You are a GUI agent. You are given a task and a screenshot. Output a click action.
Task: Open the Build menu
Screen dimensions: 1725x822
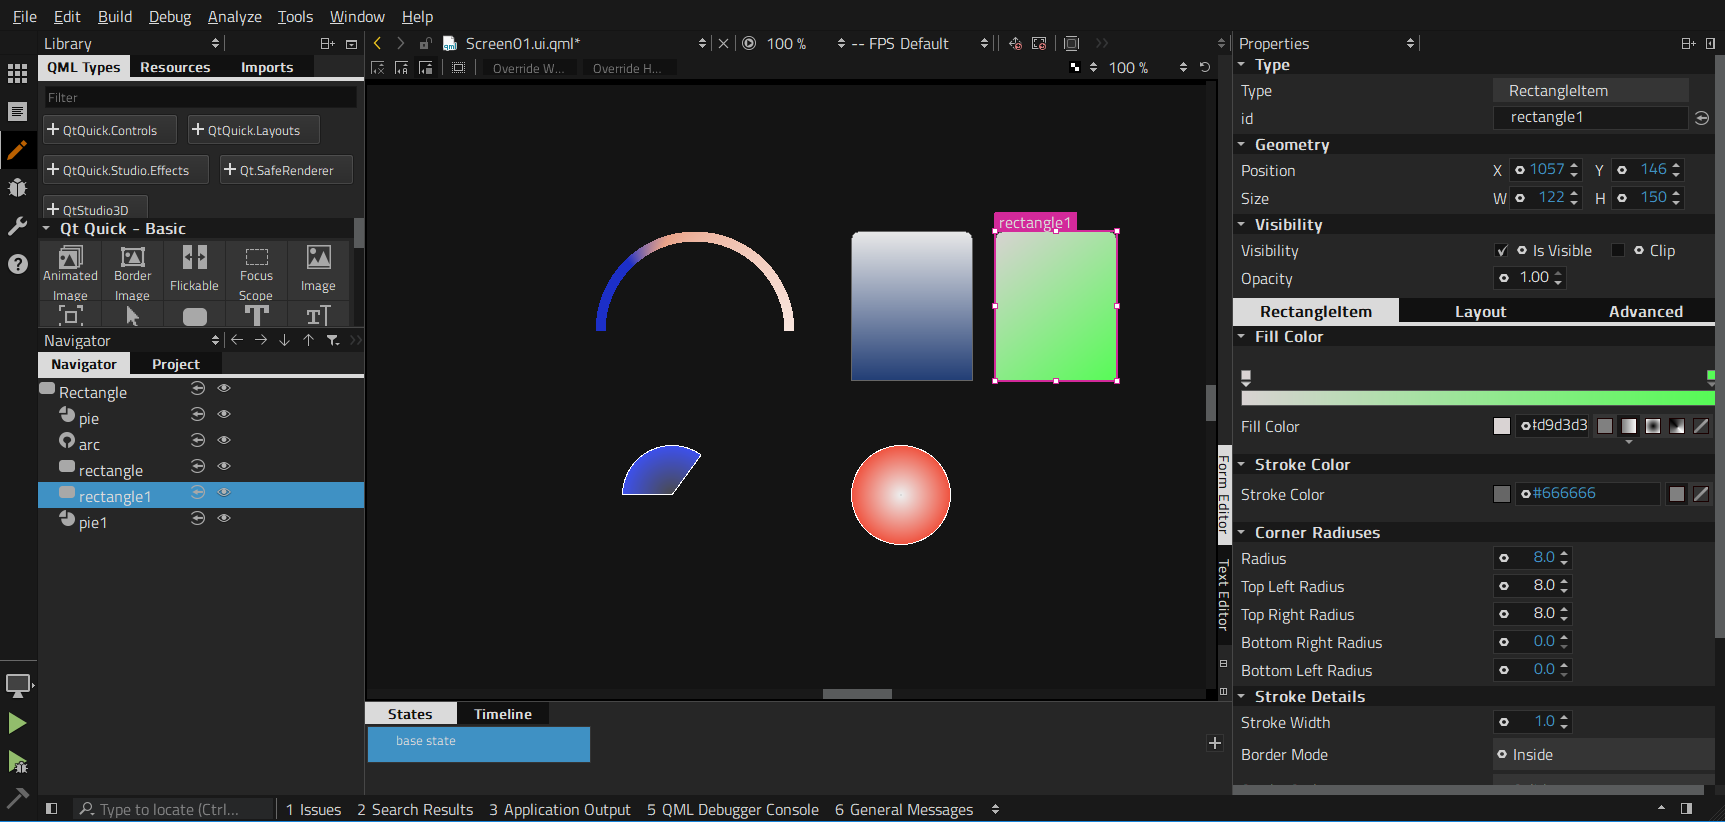pyautogui.click(x=115, y=17)
